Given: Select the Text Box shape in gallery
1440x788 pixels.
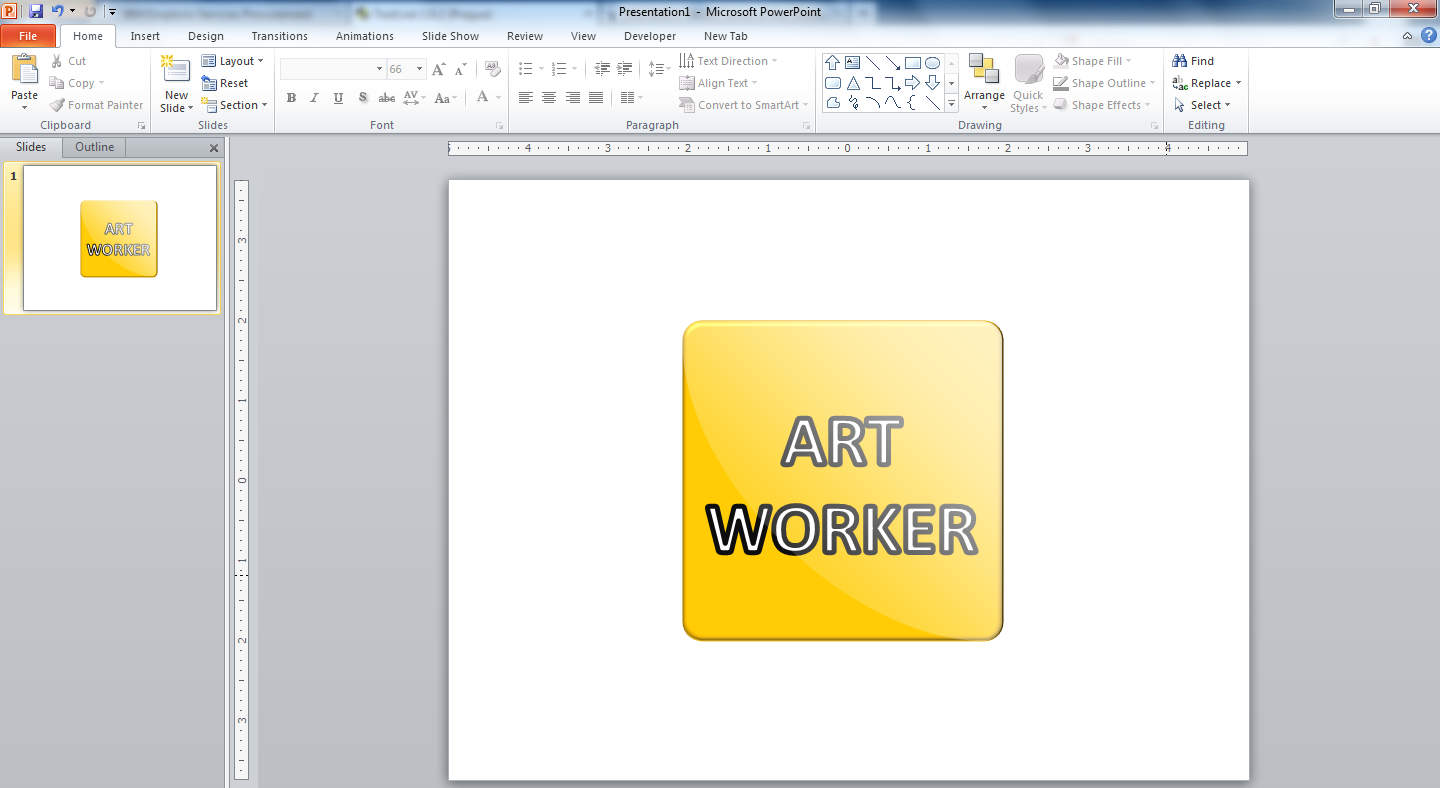Looking at the screenshot, I should coord(853,62).
